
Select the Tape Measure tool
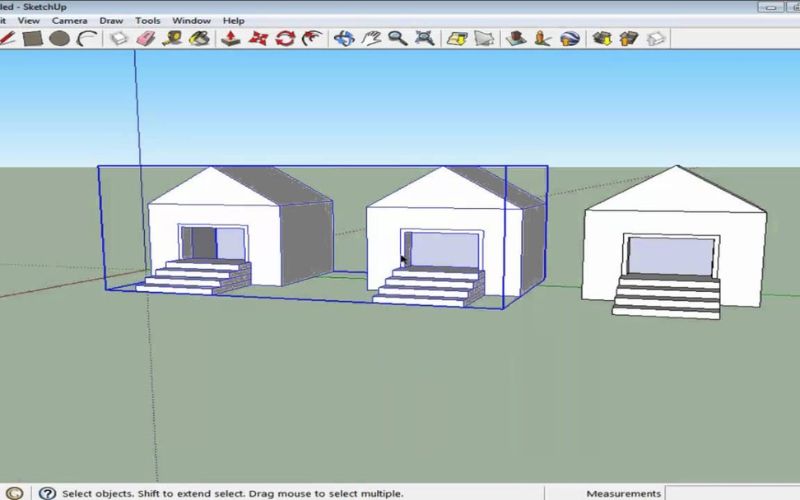(172, 38)
